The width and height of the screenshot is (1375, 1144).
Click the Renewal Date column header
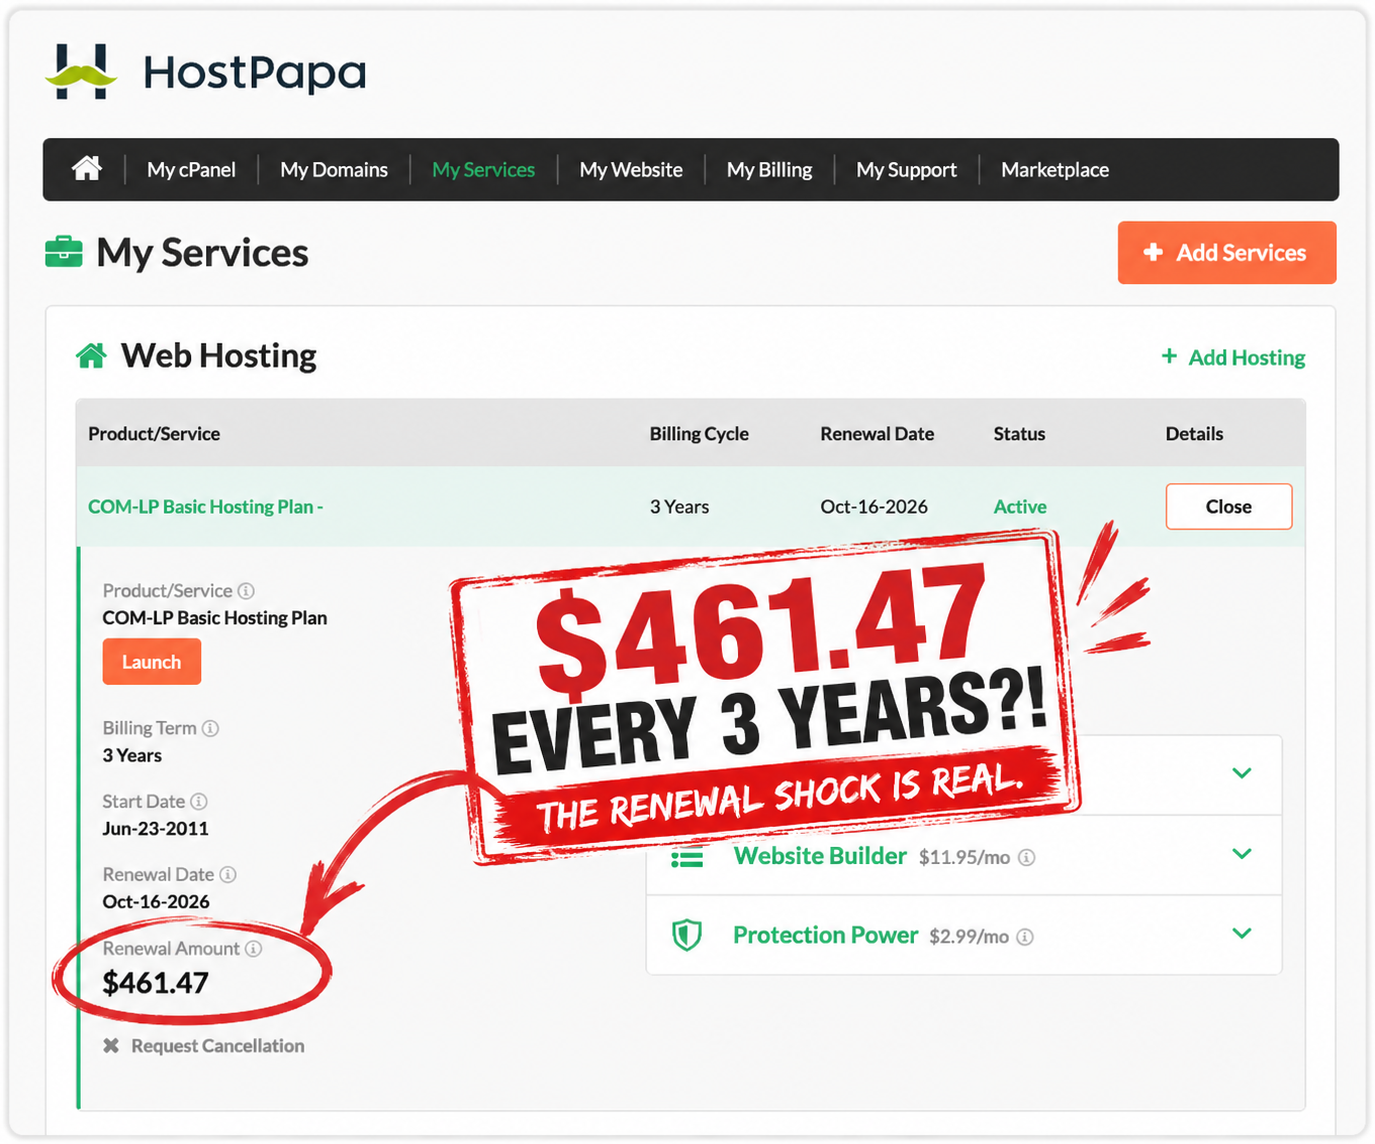(877, 434)
